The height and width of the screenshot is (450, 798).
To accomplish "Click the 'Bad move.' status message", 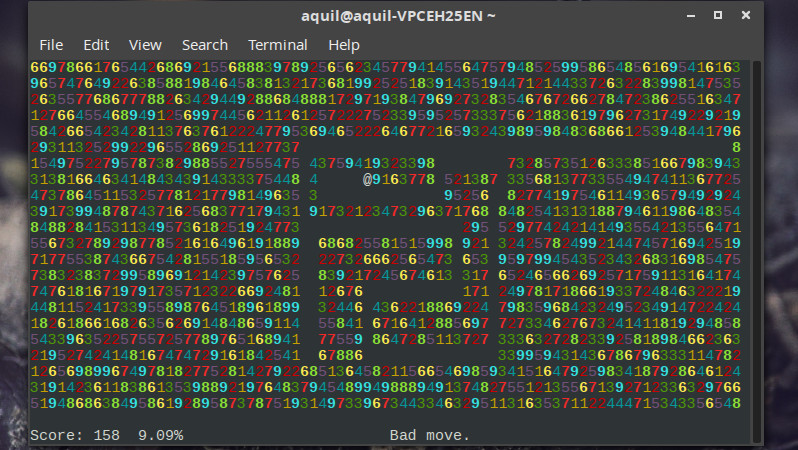I will 429,435.
